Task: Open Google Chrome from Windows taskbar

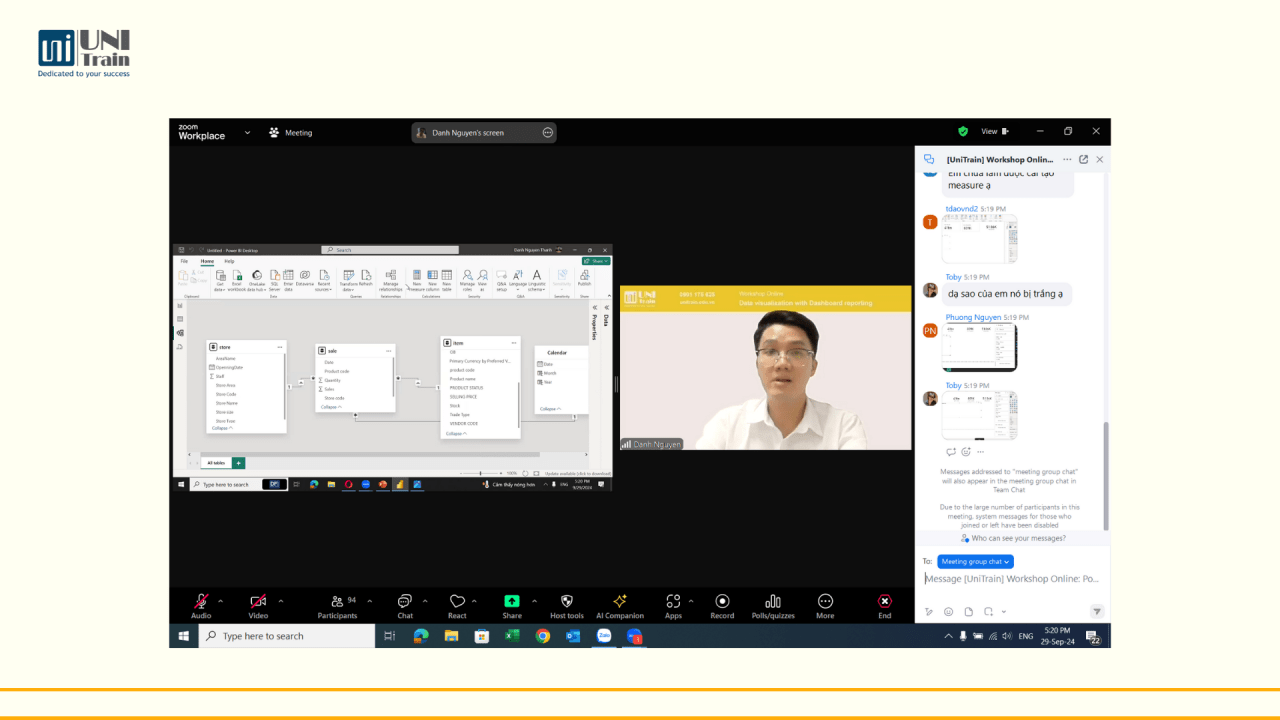Action: pos(543,636)
